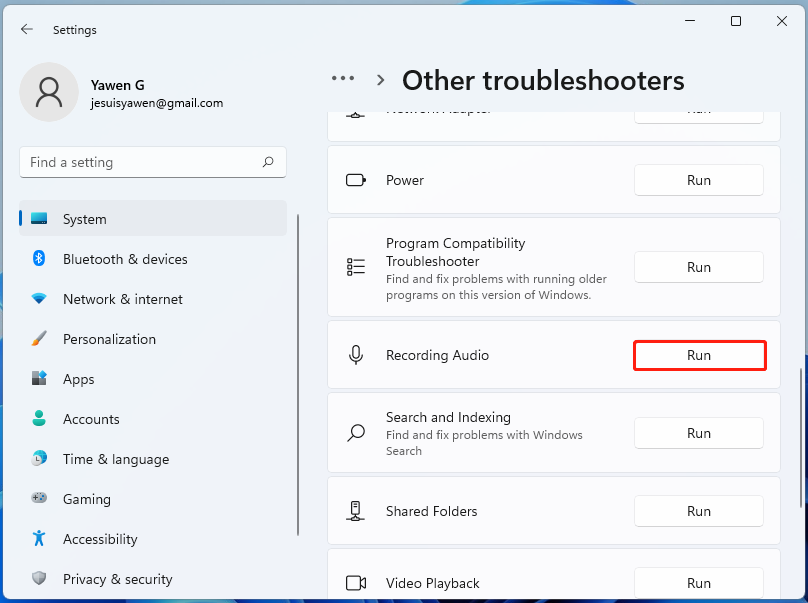Viewport: 808px width, 603px height.
Task: Click the breadcrumb chevron before Other troubleshooters
Action: coord(380,80)
